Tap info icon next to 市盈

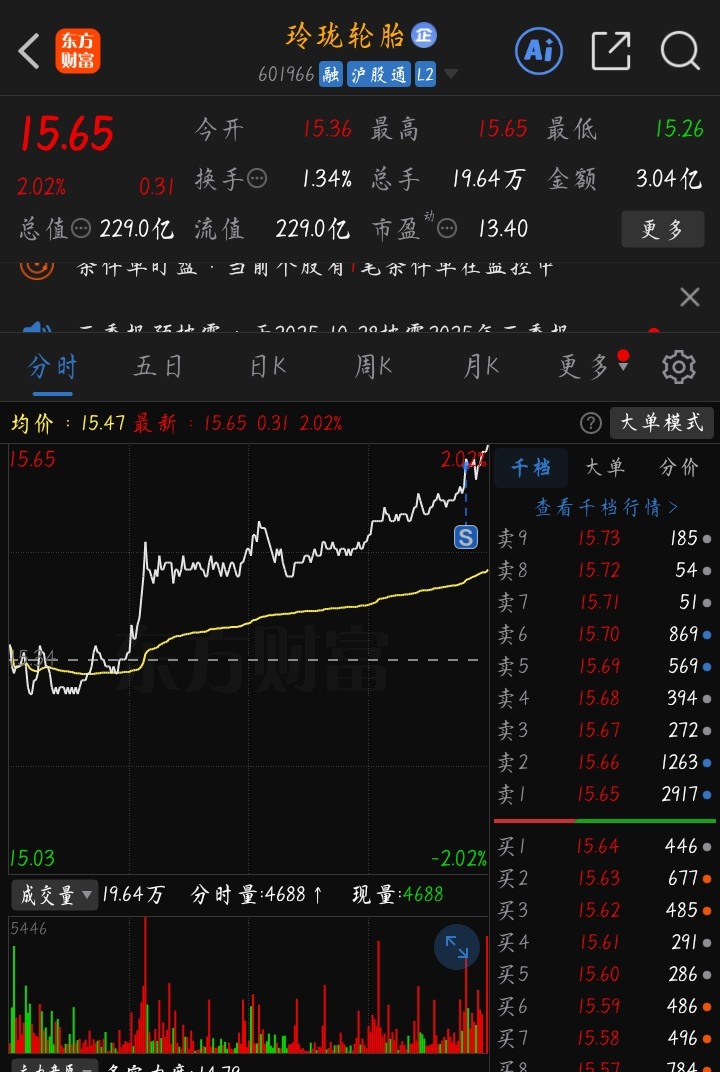(447, 228)
